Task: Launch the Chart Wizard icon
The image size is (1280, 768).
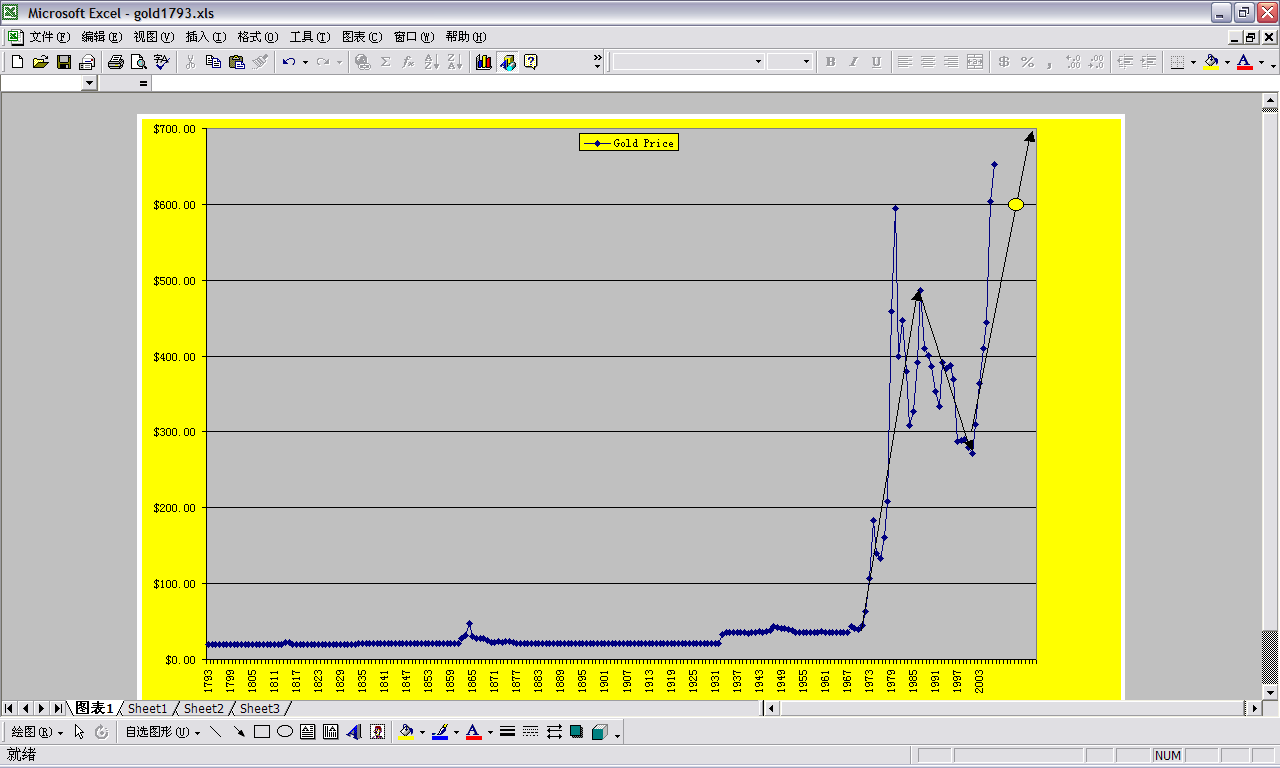Action: point(484,61)
